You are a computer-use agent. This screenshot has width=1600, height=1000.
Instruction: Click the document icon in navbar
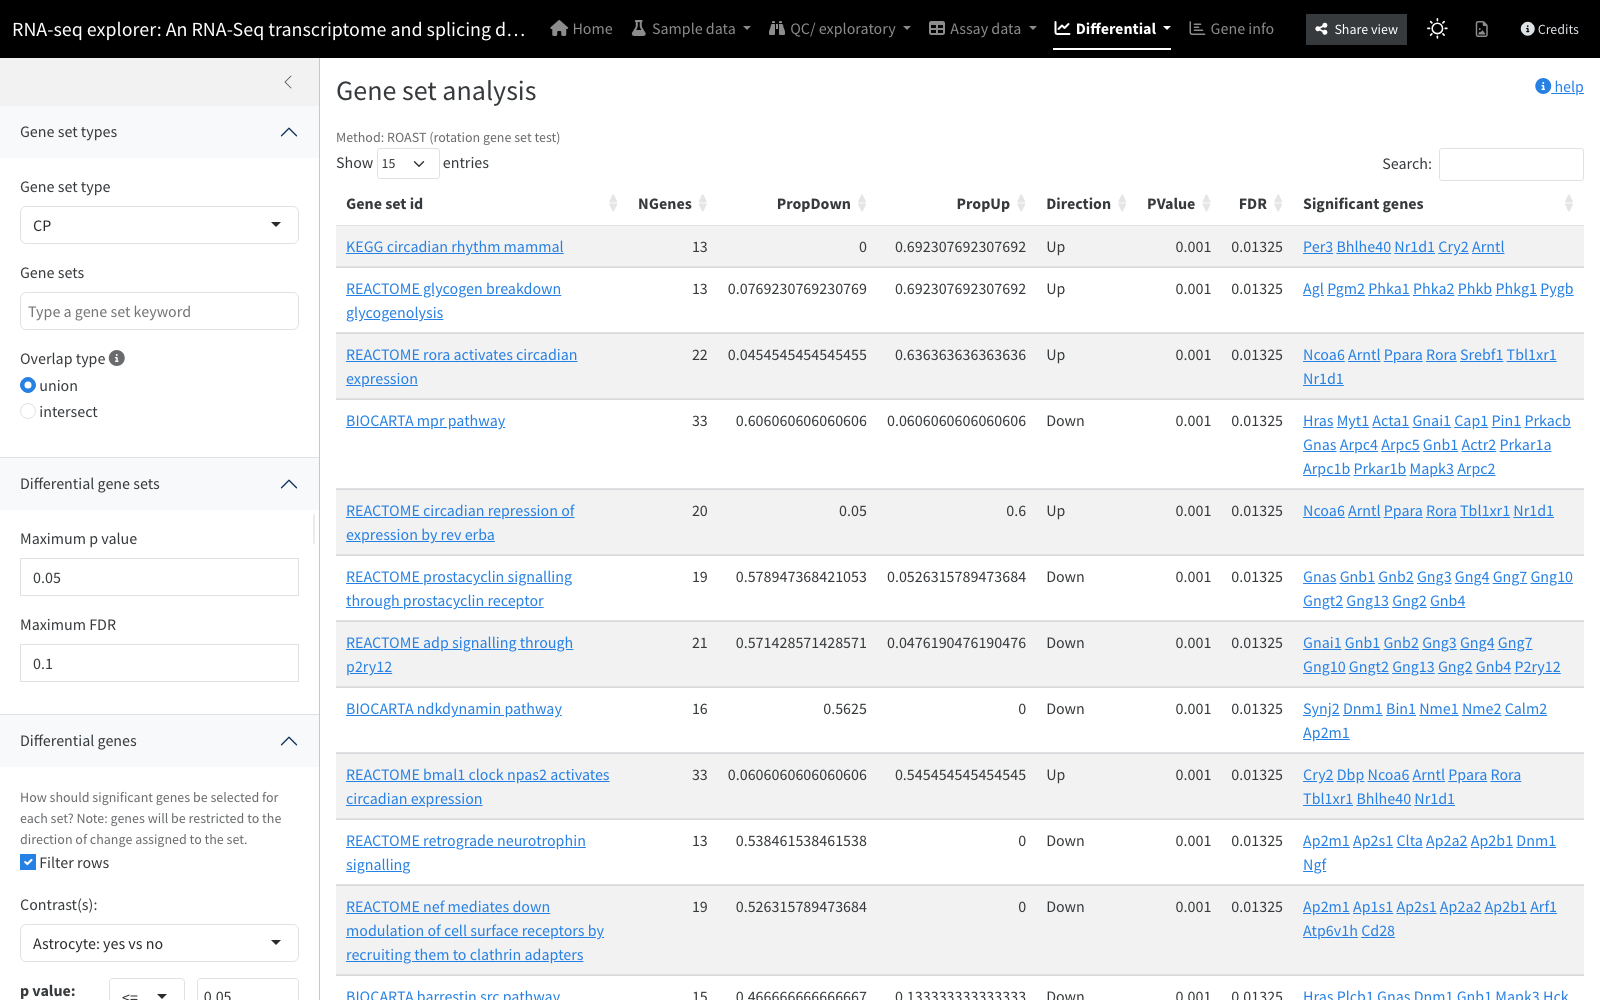[x=1482, y=29]
